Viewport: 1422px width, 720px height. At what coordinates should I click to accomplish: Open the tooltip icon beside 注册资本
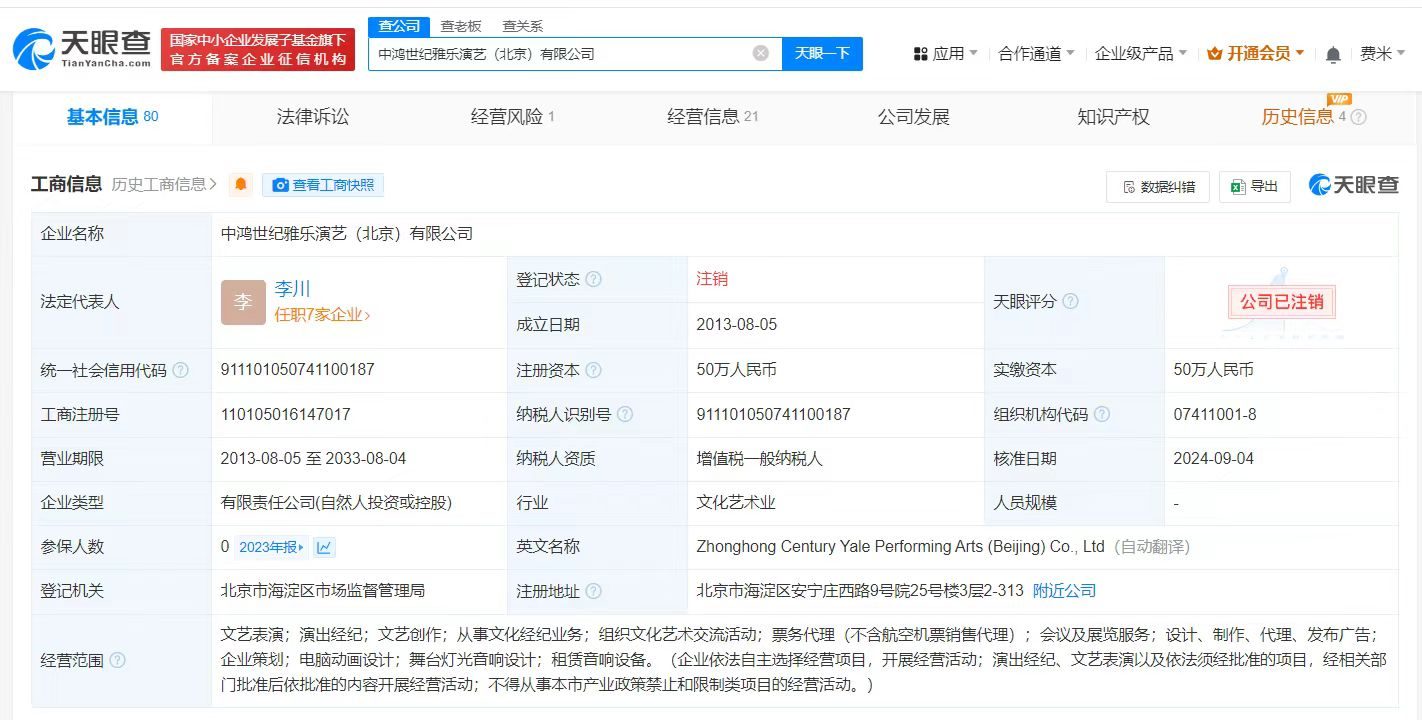[592, 370]
